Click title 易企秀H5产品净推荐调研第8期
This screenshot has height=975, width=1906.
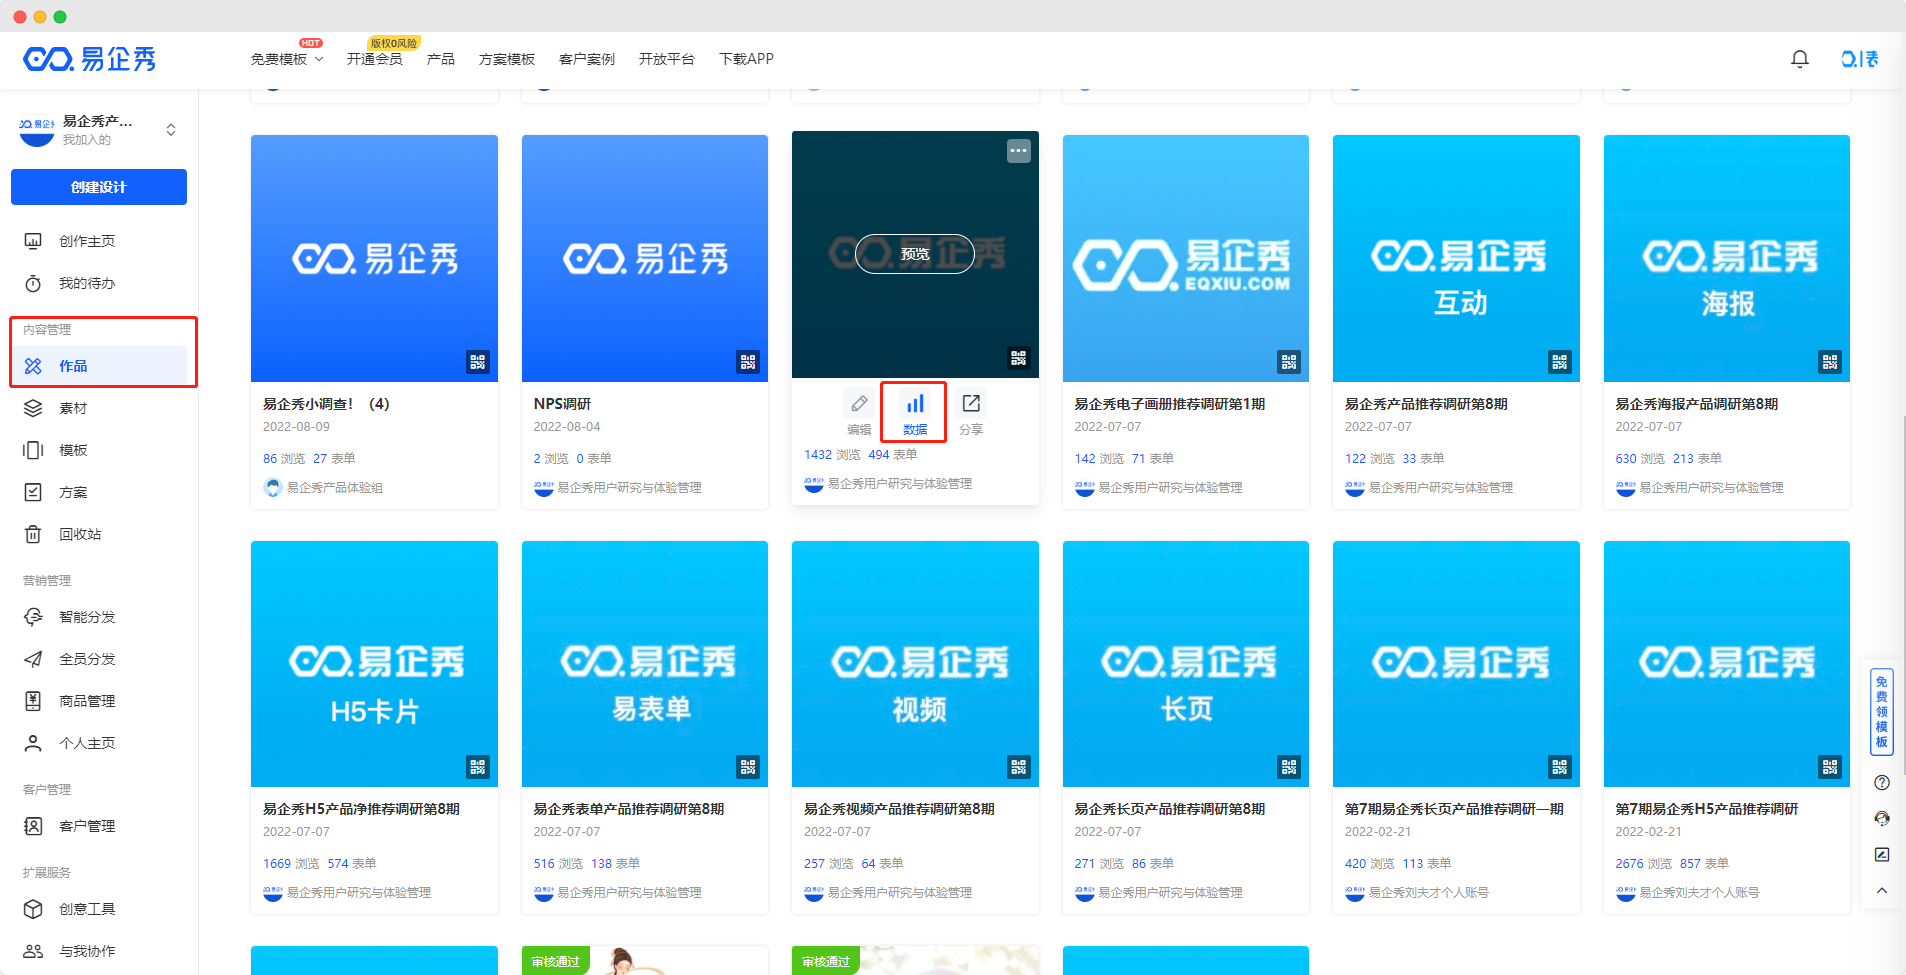click(x=361, y=809)
